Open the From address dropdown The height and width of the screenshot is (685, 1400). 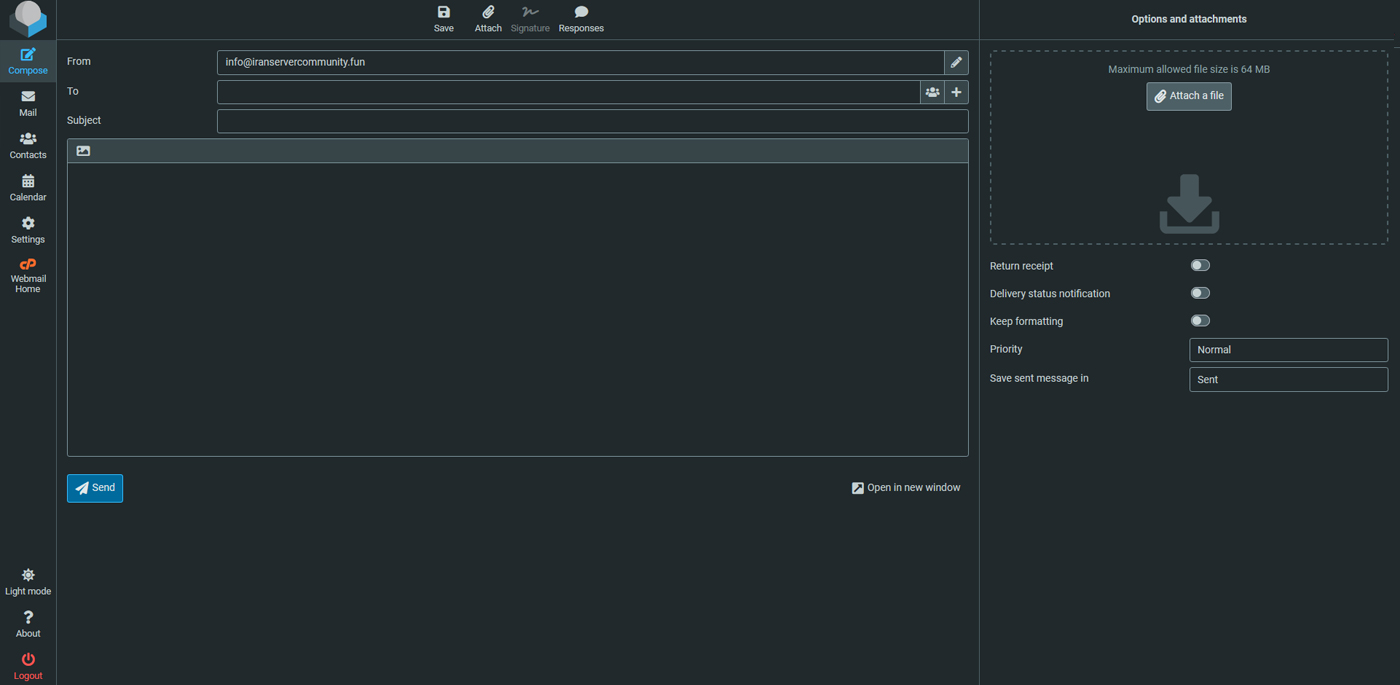point(580,63)
